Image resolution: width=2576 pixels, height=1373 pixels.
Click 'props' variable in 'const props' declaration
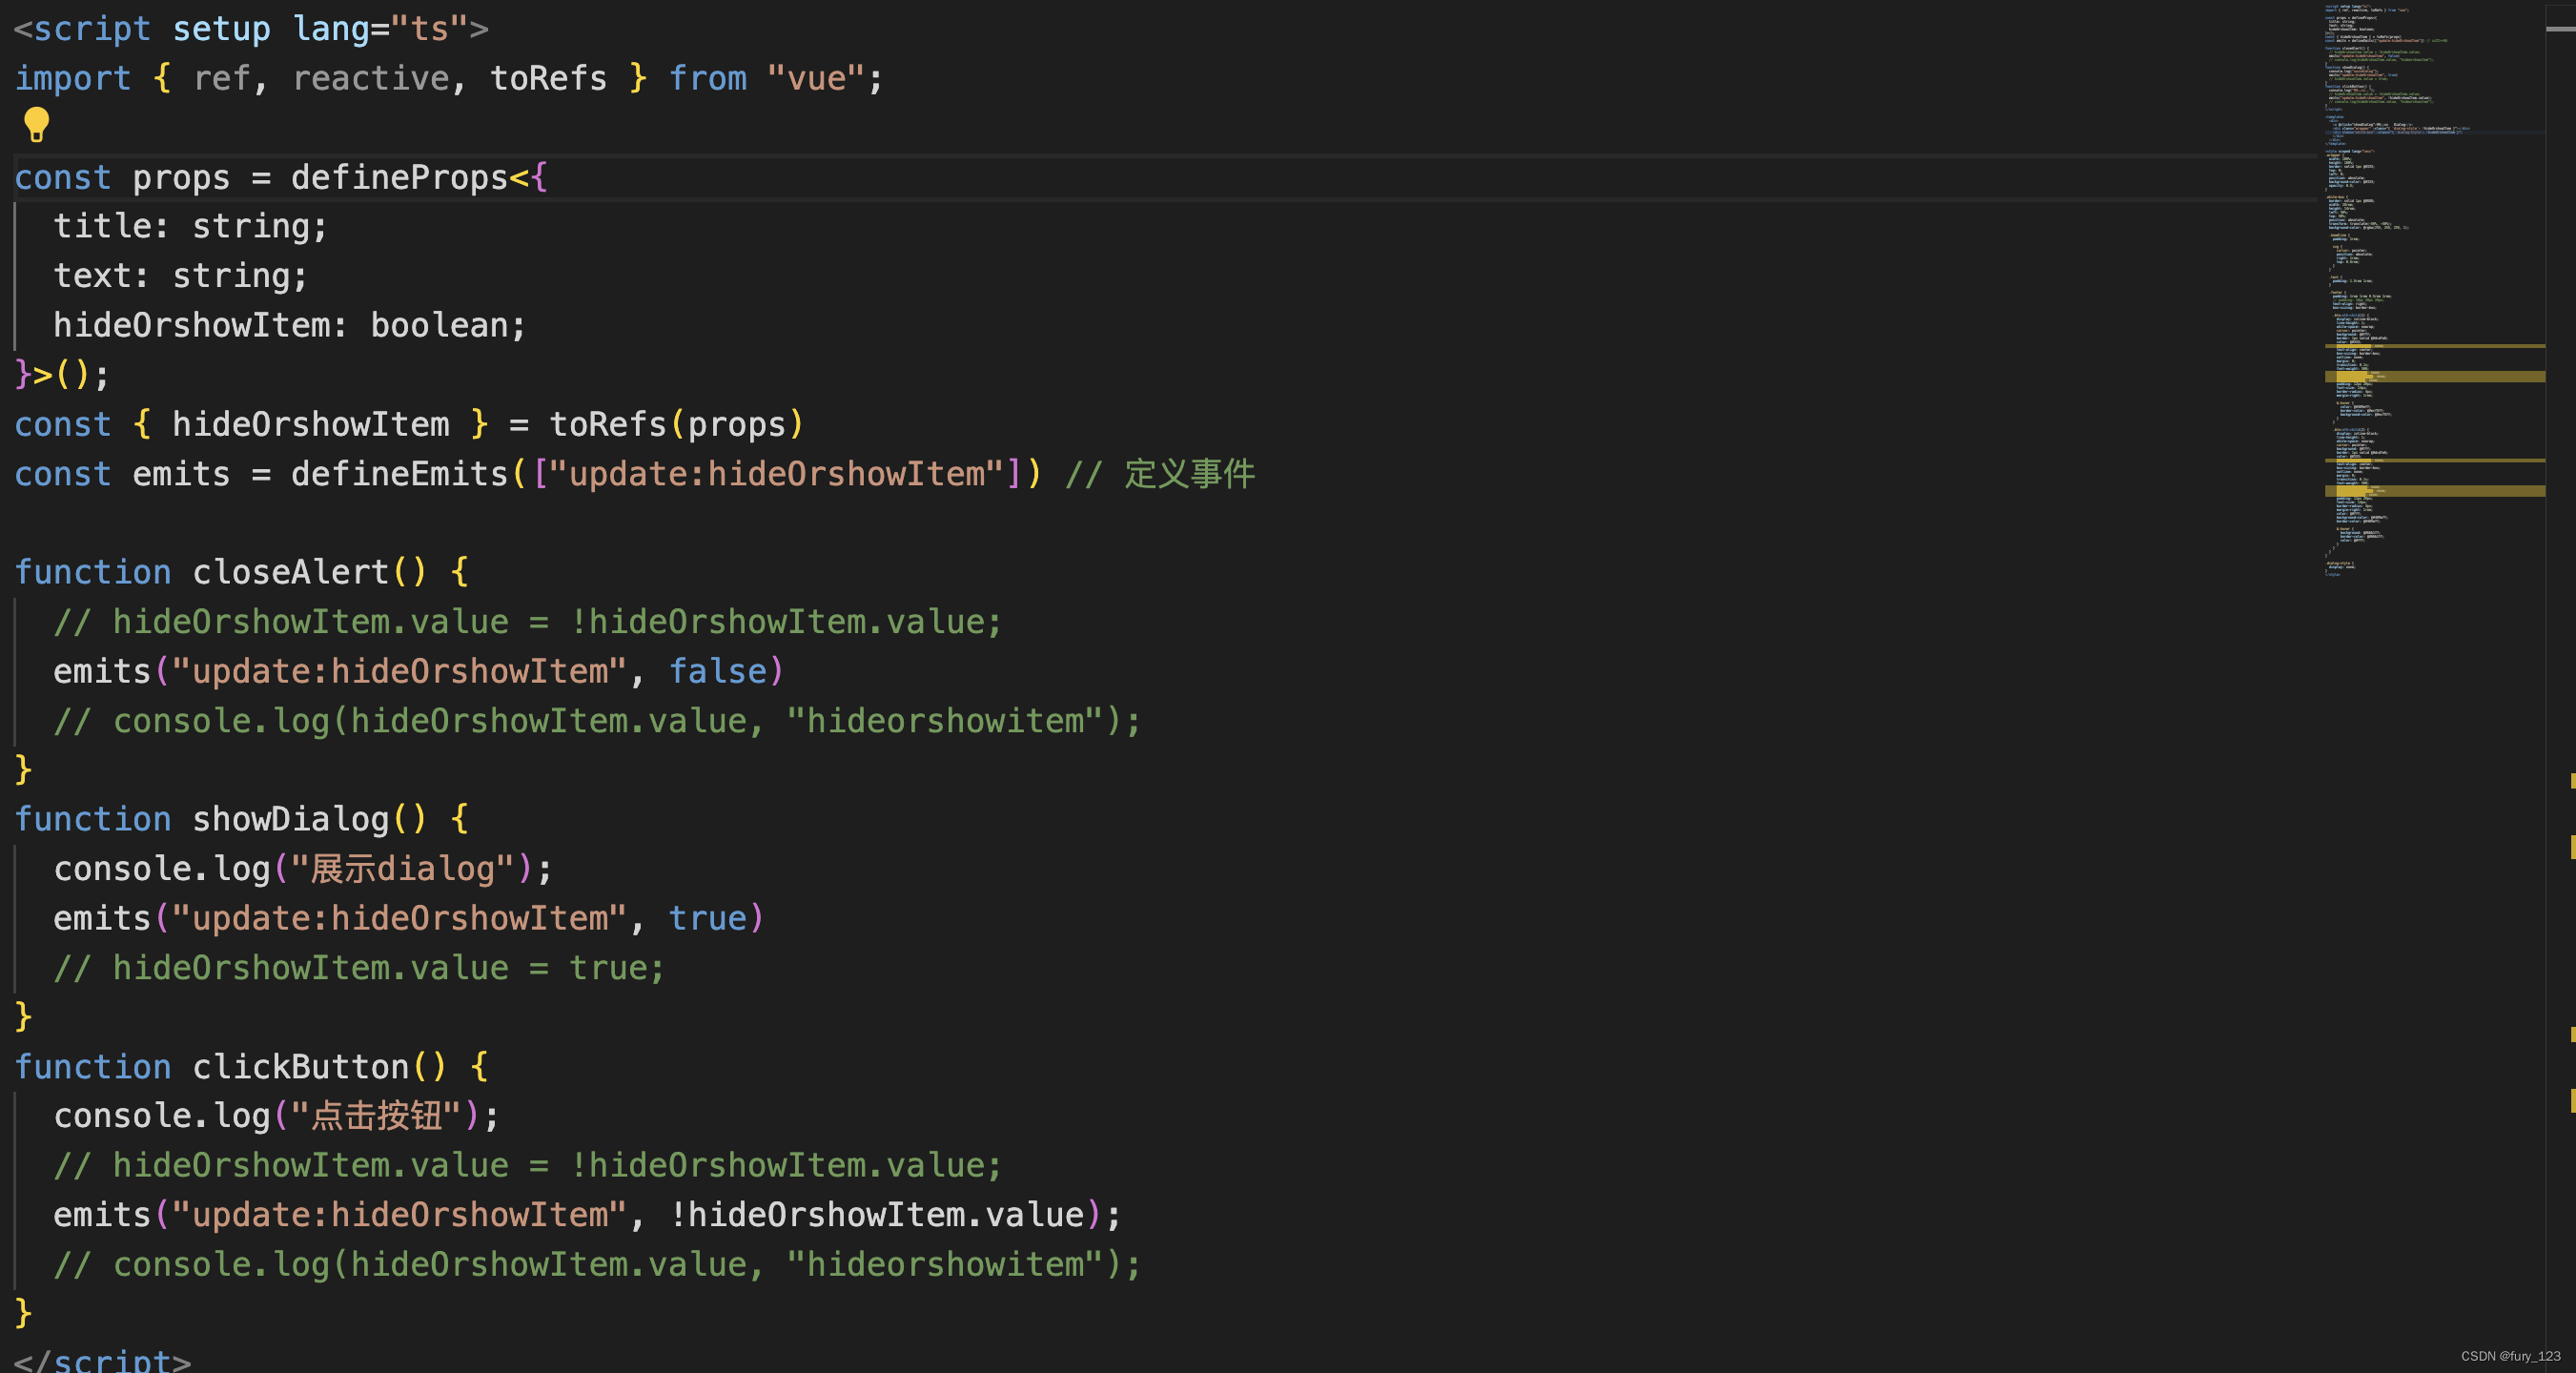click(181, 177)
